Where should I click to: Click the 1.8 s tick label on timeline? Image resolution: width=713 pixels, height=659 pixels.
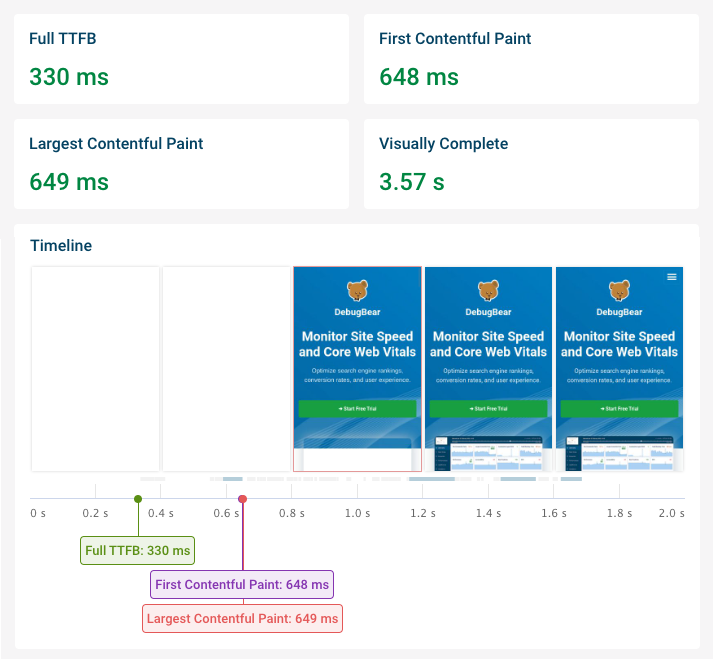pos(619,513)
